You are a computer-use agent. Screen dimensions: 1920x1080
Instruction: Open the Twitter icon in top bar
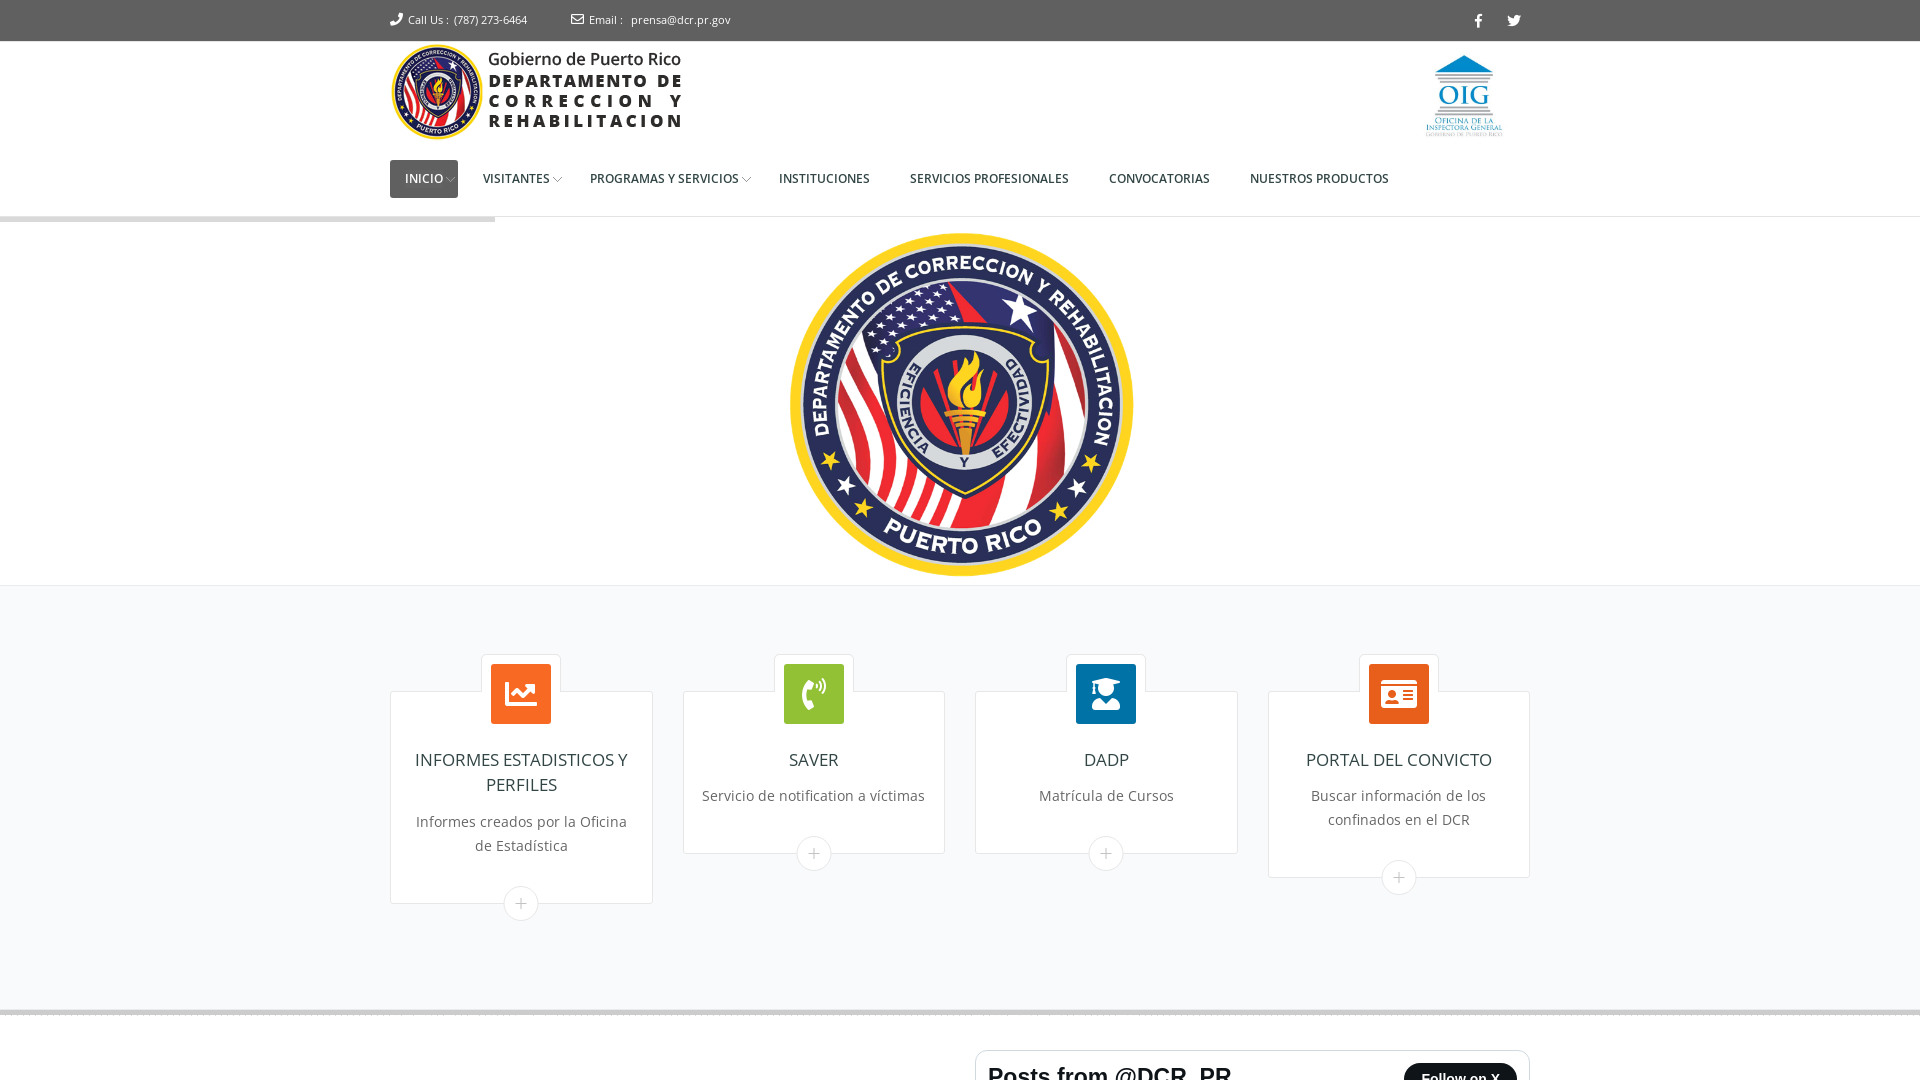[1514, 21]
